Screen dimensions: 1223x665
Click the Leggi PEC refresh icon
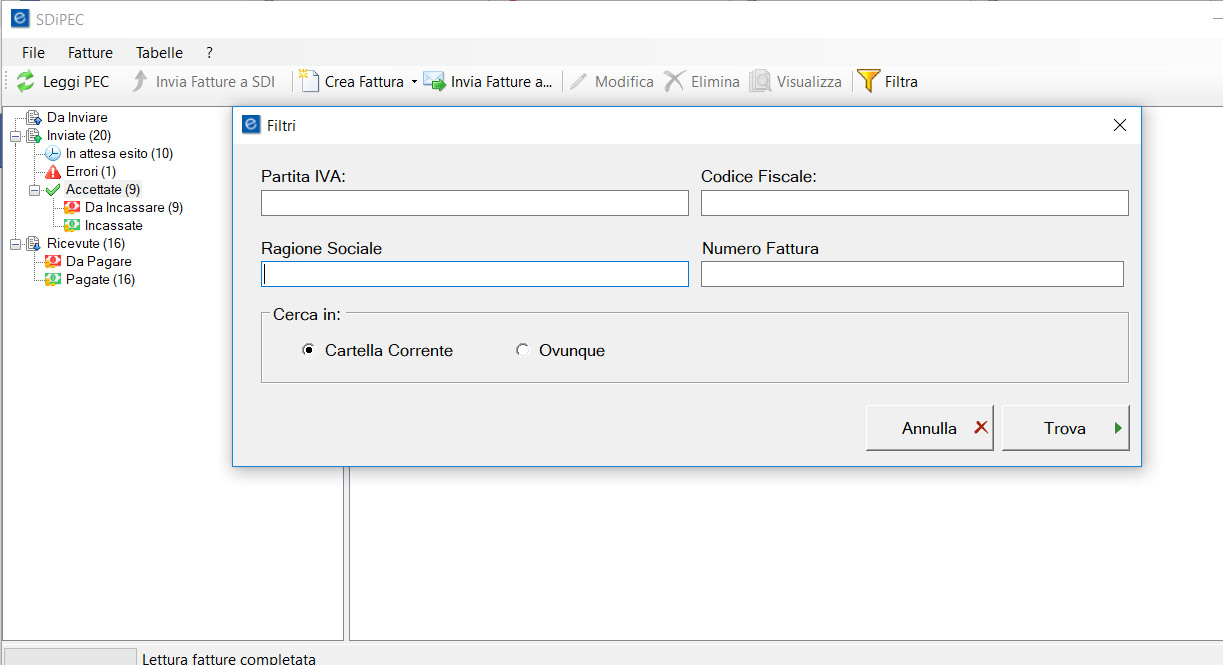coord(25,82)
